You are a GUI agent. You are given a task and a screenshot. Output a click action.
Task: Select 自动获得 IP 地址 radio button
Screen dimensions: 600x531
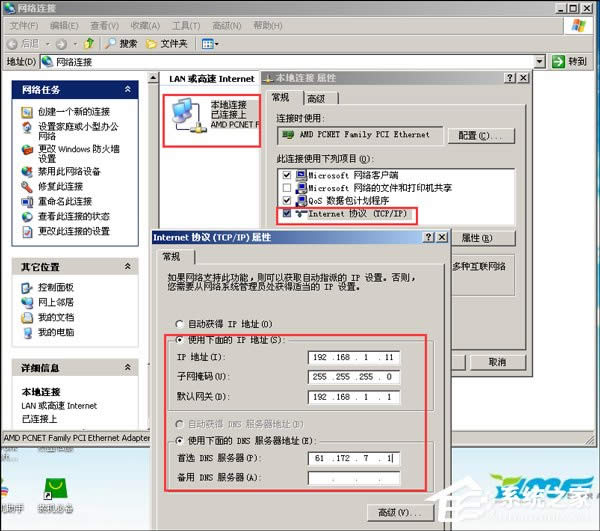click(x=180, y=324)
